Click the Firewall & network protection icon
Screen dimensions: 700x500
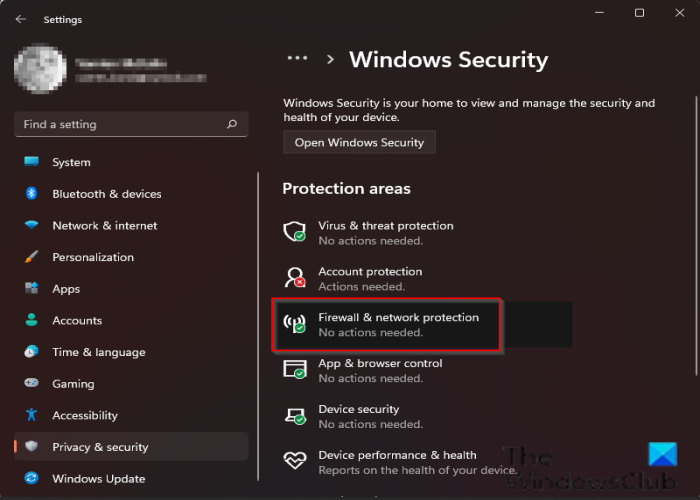[295, 324]
